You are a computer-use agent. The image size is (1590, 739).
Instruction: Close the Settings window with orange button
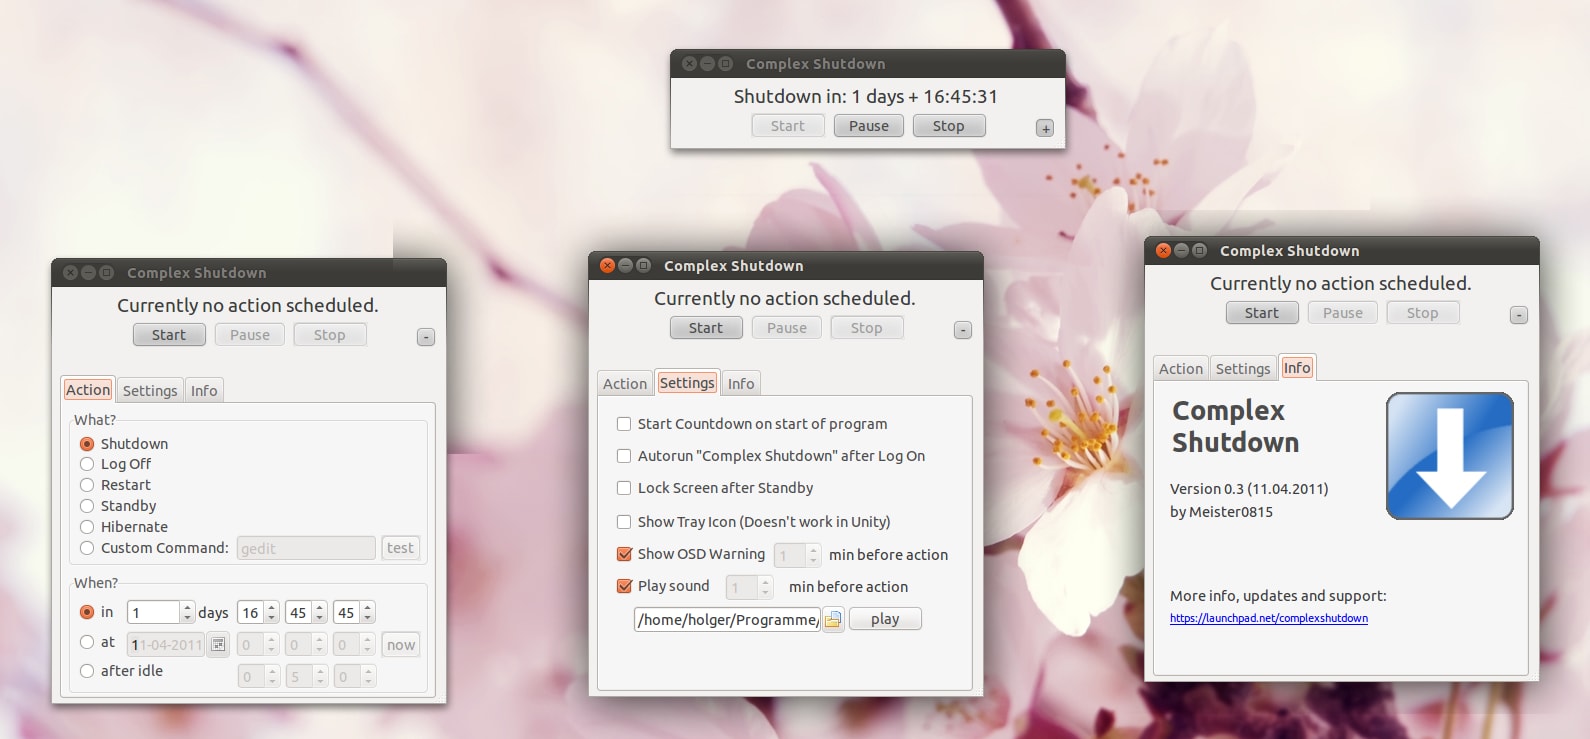click(x=607, y=266)
